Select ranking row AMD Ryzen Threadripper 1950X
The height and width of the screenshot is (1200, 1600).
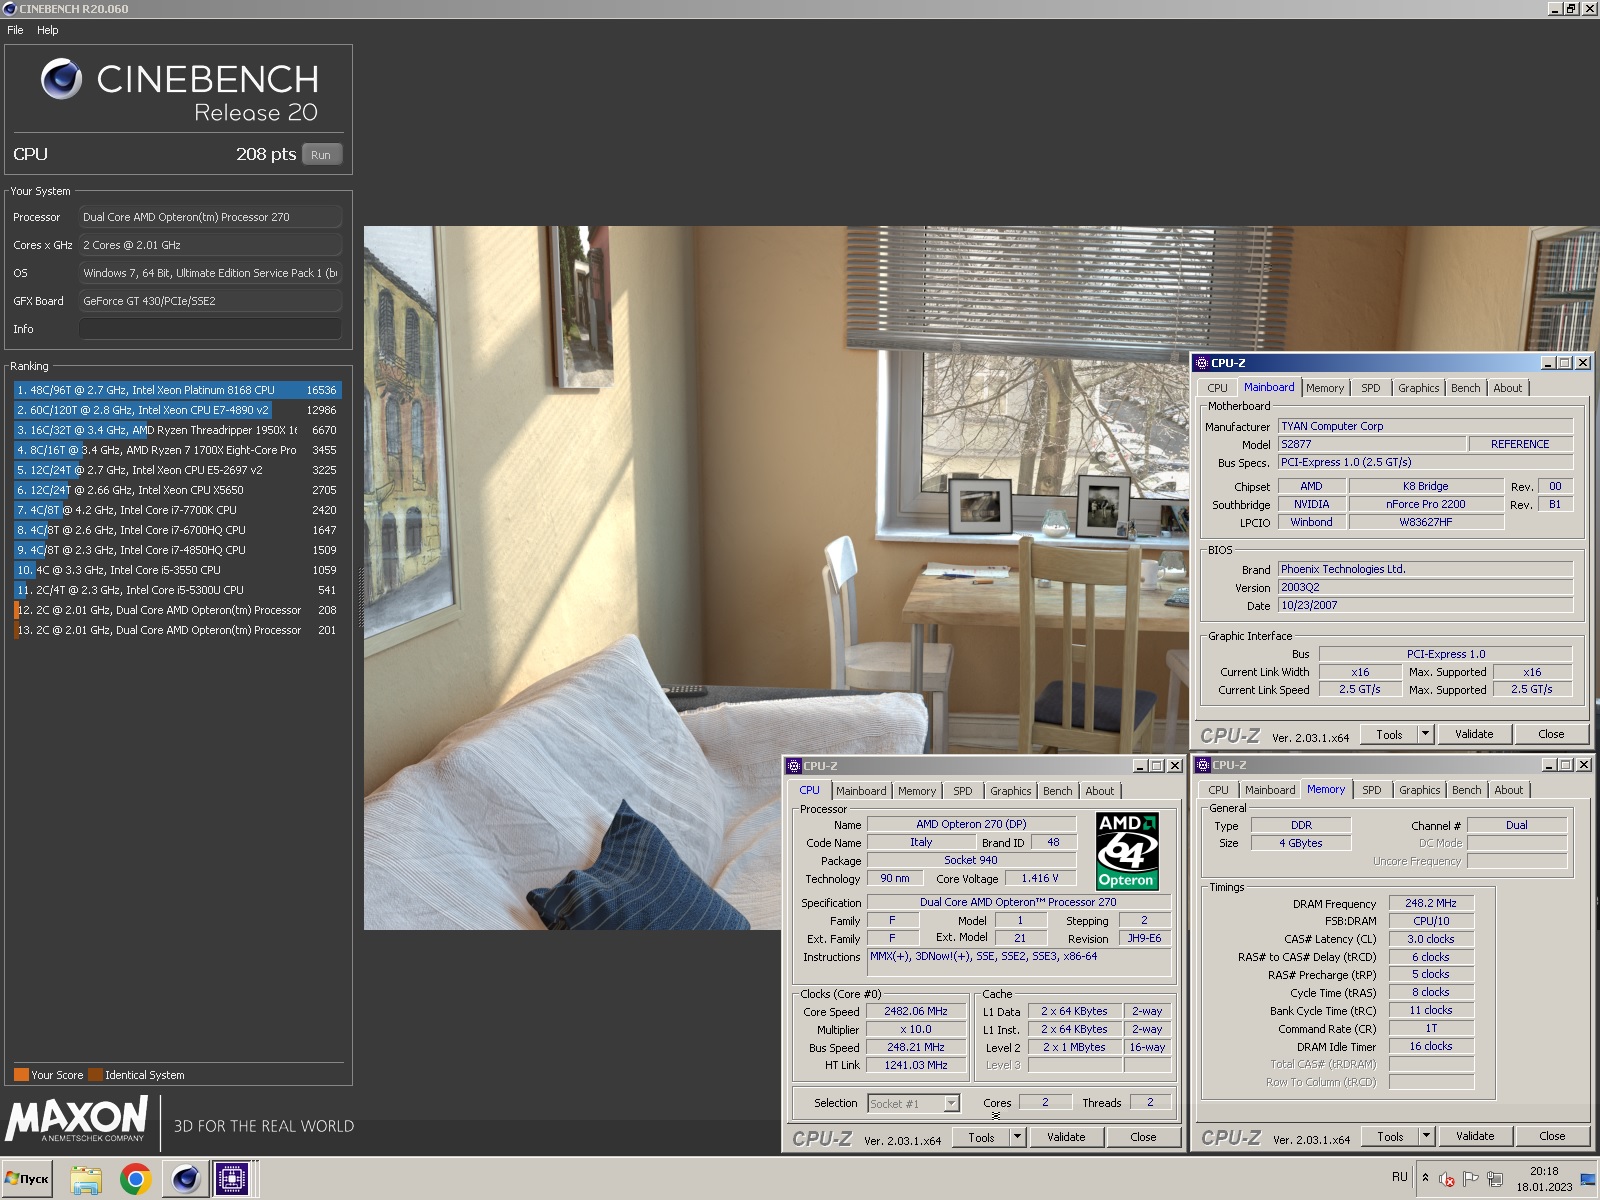177,430
